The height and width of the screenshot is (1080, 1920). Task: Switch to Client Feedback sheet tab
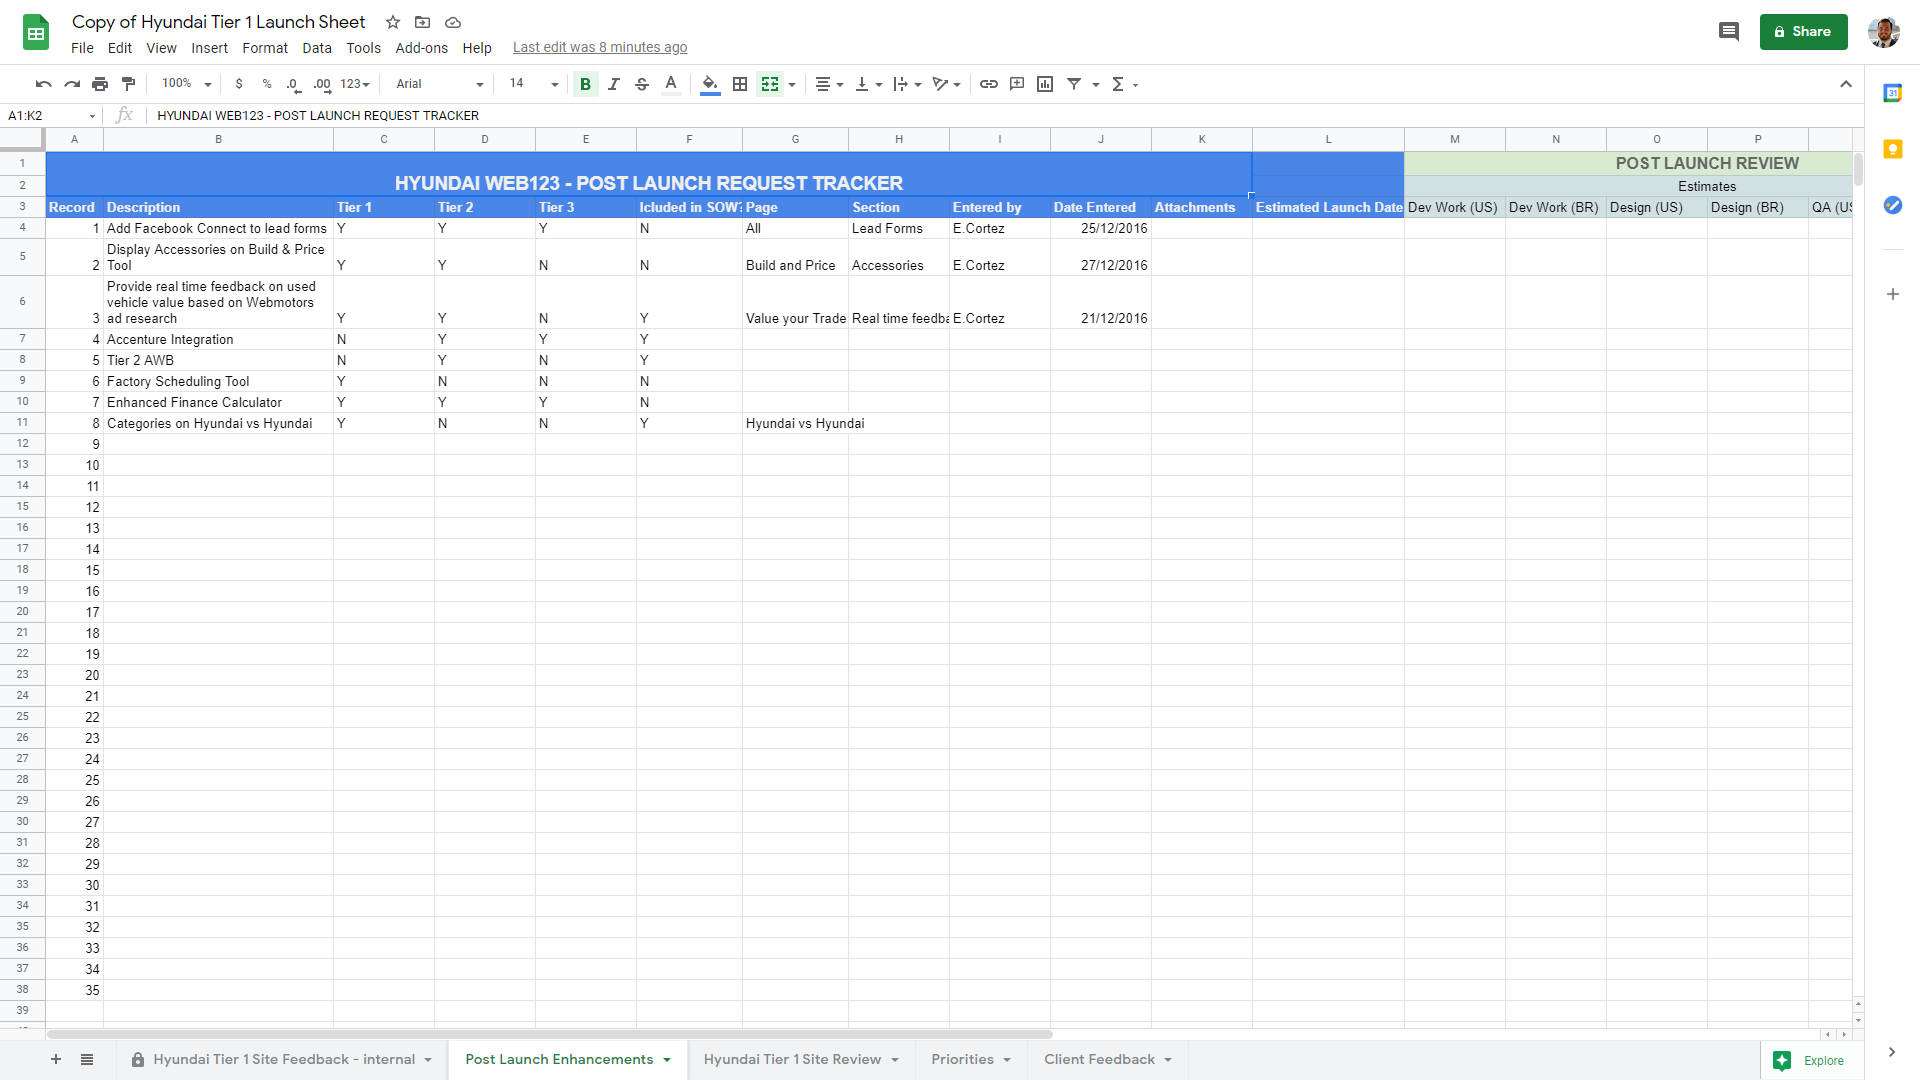point(1108,1060)
